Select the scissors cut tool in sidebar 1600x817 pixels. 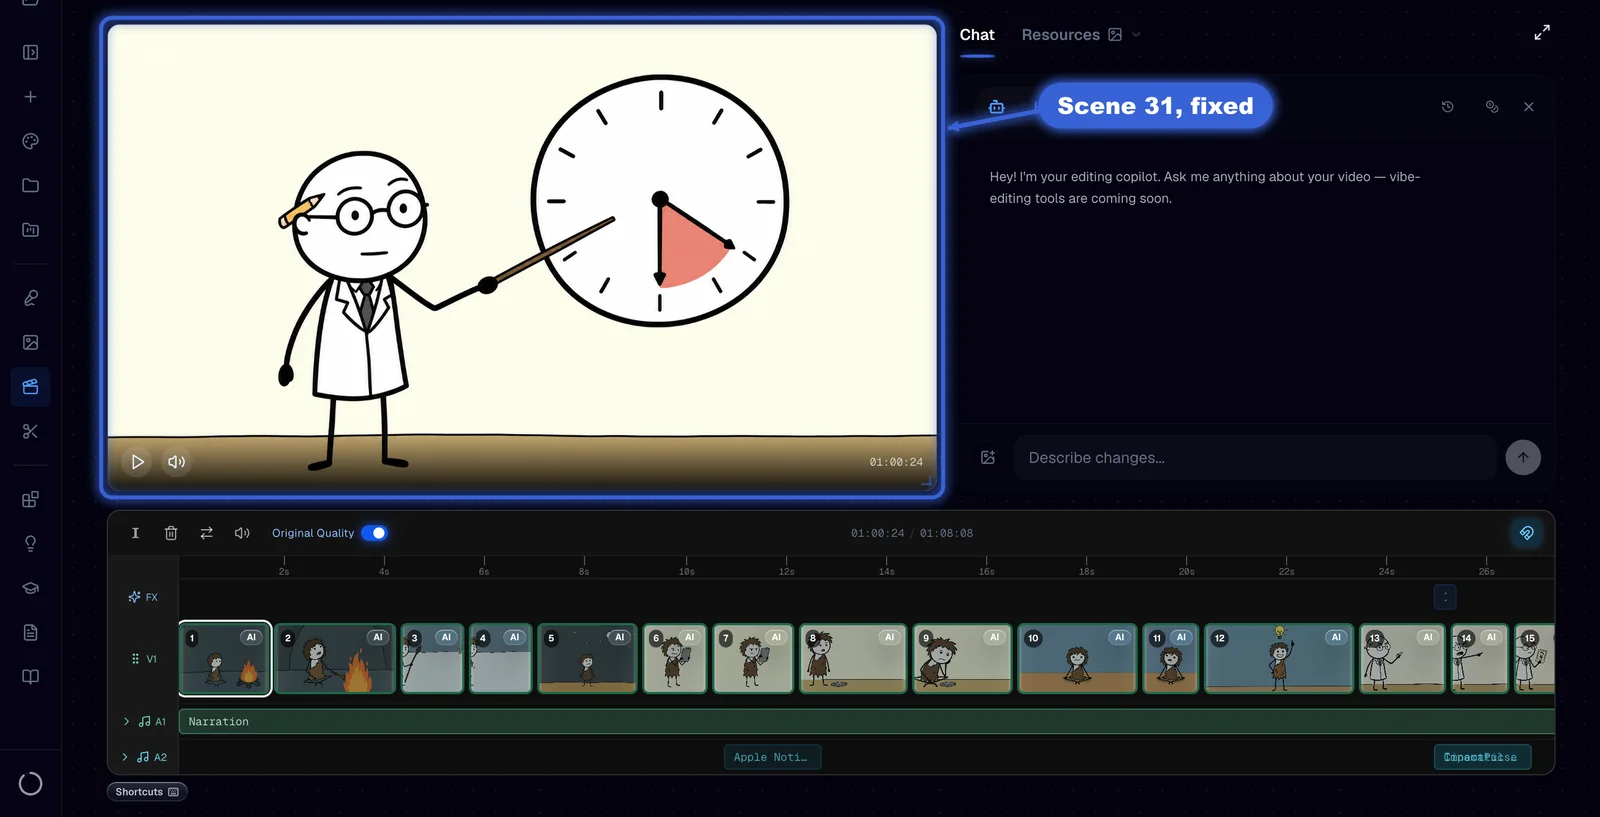point(30,431)
